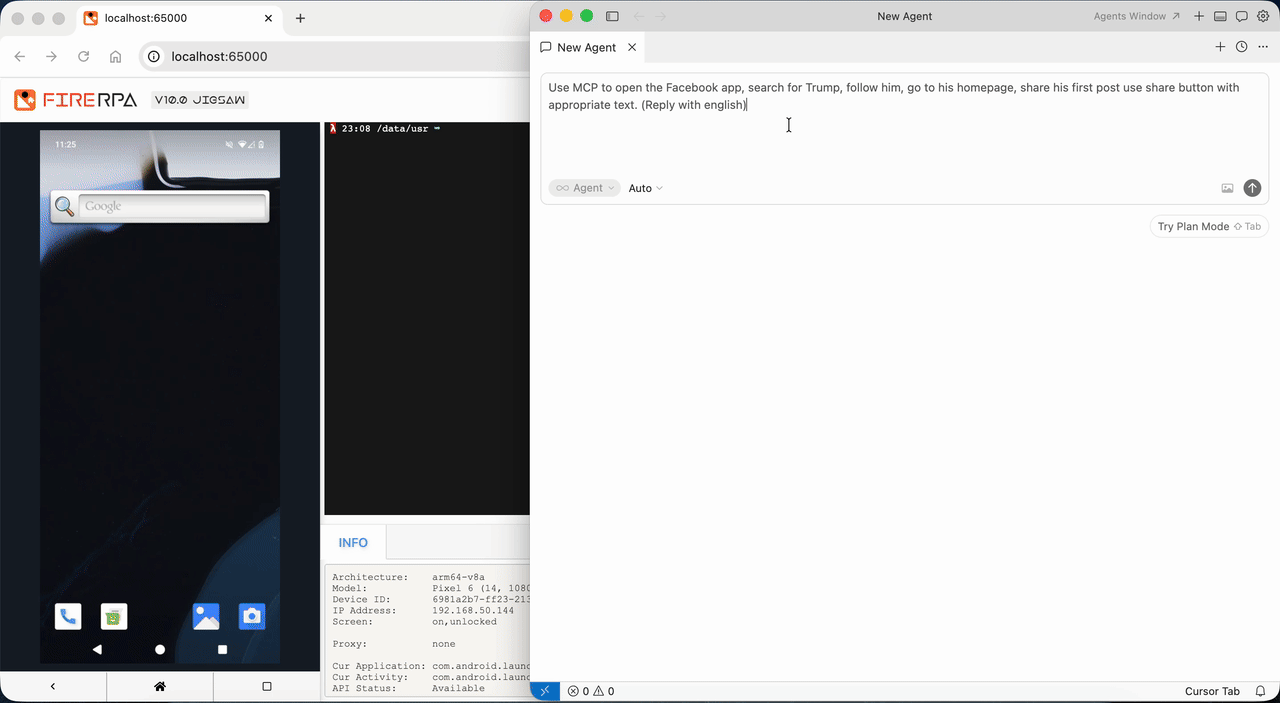Viewport: 1280px width, 703px height.
Task: Click Cursor Tab in status bar
Action: (x=1212, y=691)
